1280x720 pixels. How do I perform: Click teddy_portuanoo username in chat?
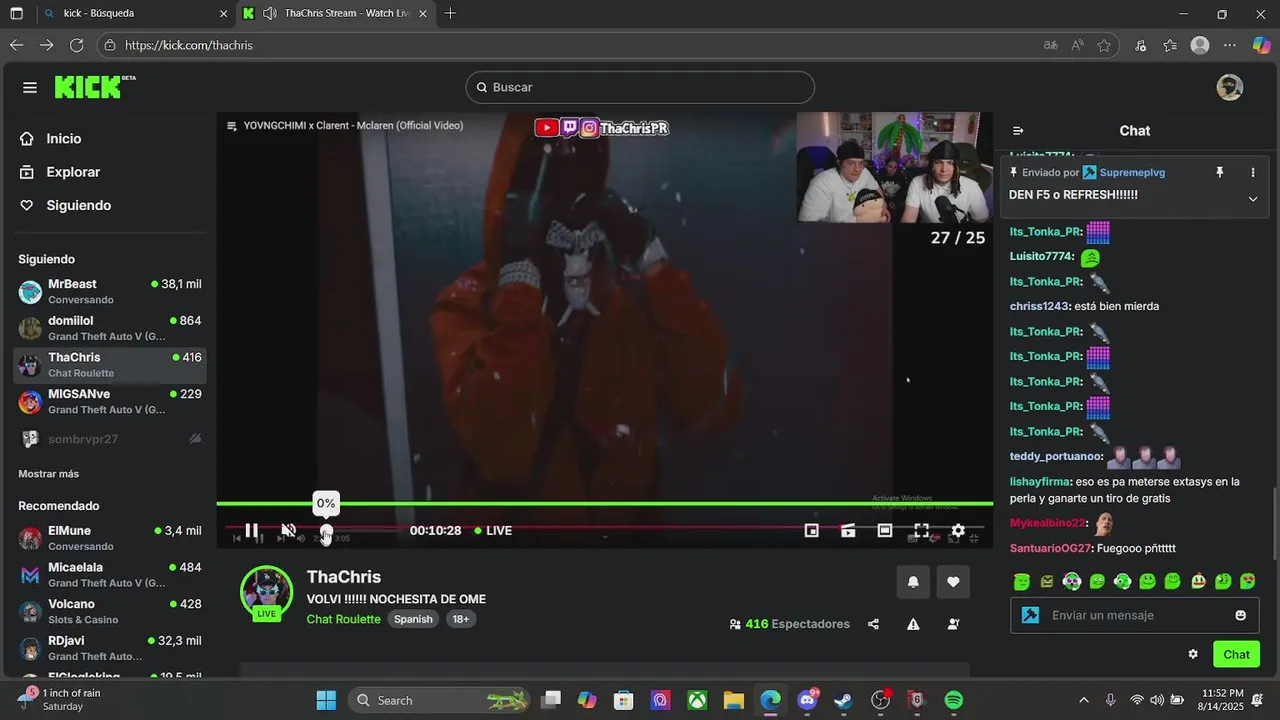pyautogui.click(x=1055, y=456)
